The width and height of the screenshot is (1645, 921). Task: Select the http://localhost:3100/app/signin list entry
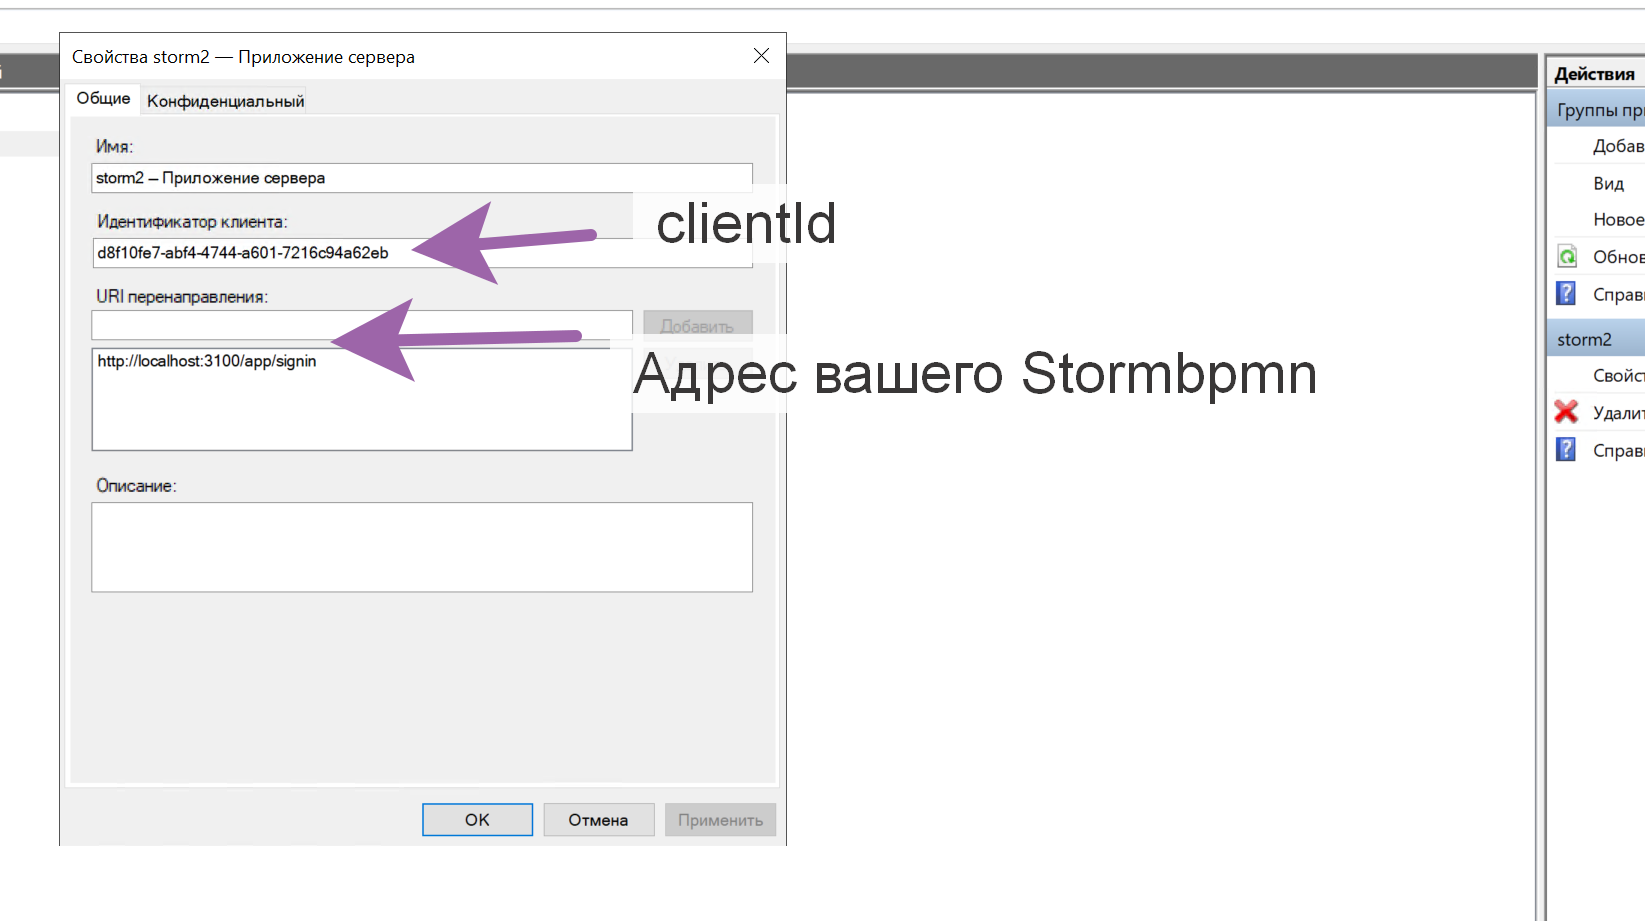207,361
